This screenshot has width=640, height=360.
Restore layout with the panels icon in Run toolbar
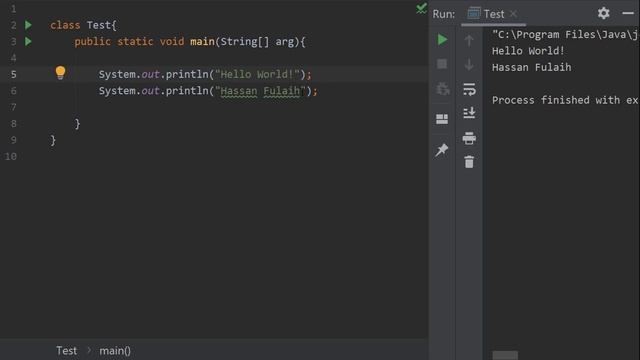click(x=442, y=119)
